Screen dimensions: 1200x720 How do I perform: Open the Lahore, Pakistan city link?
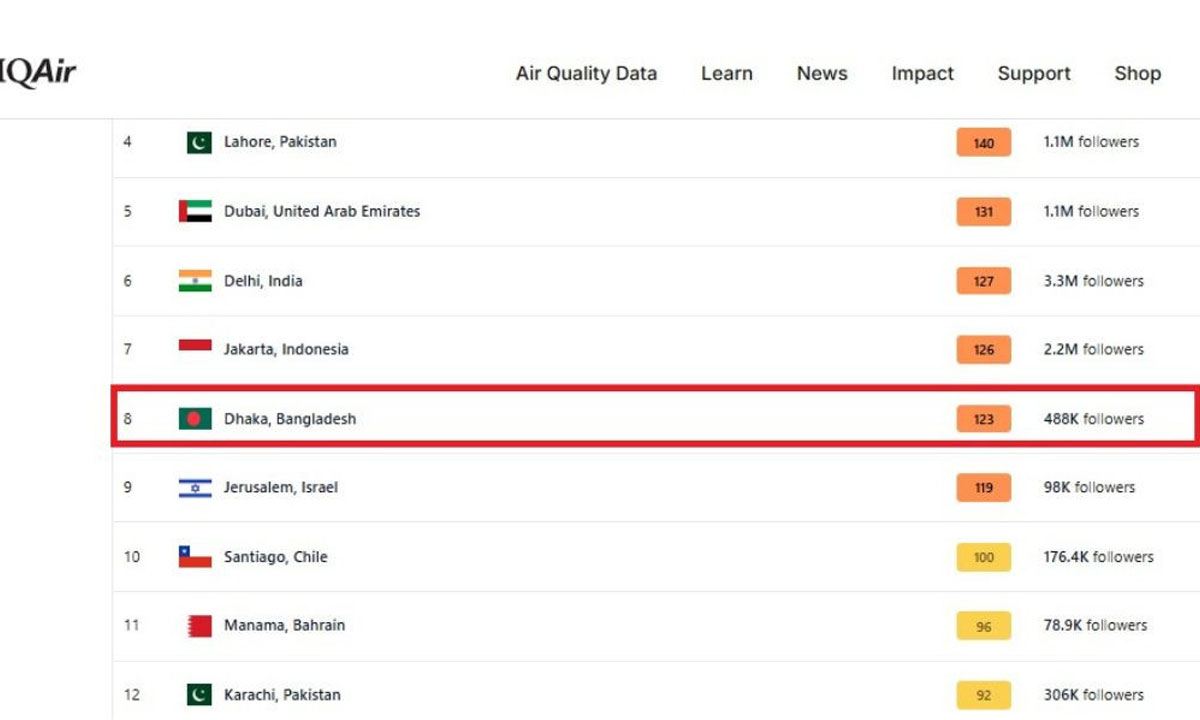coord(280,142)
